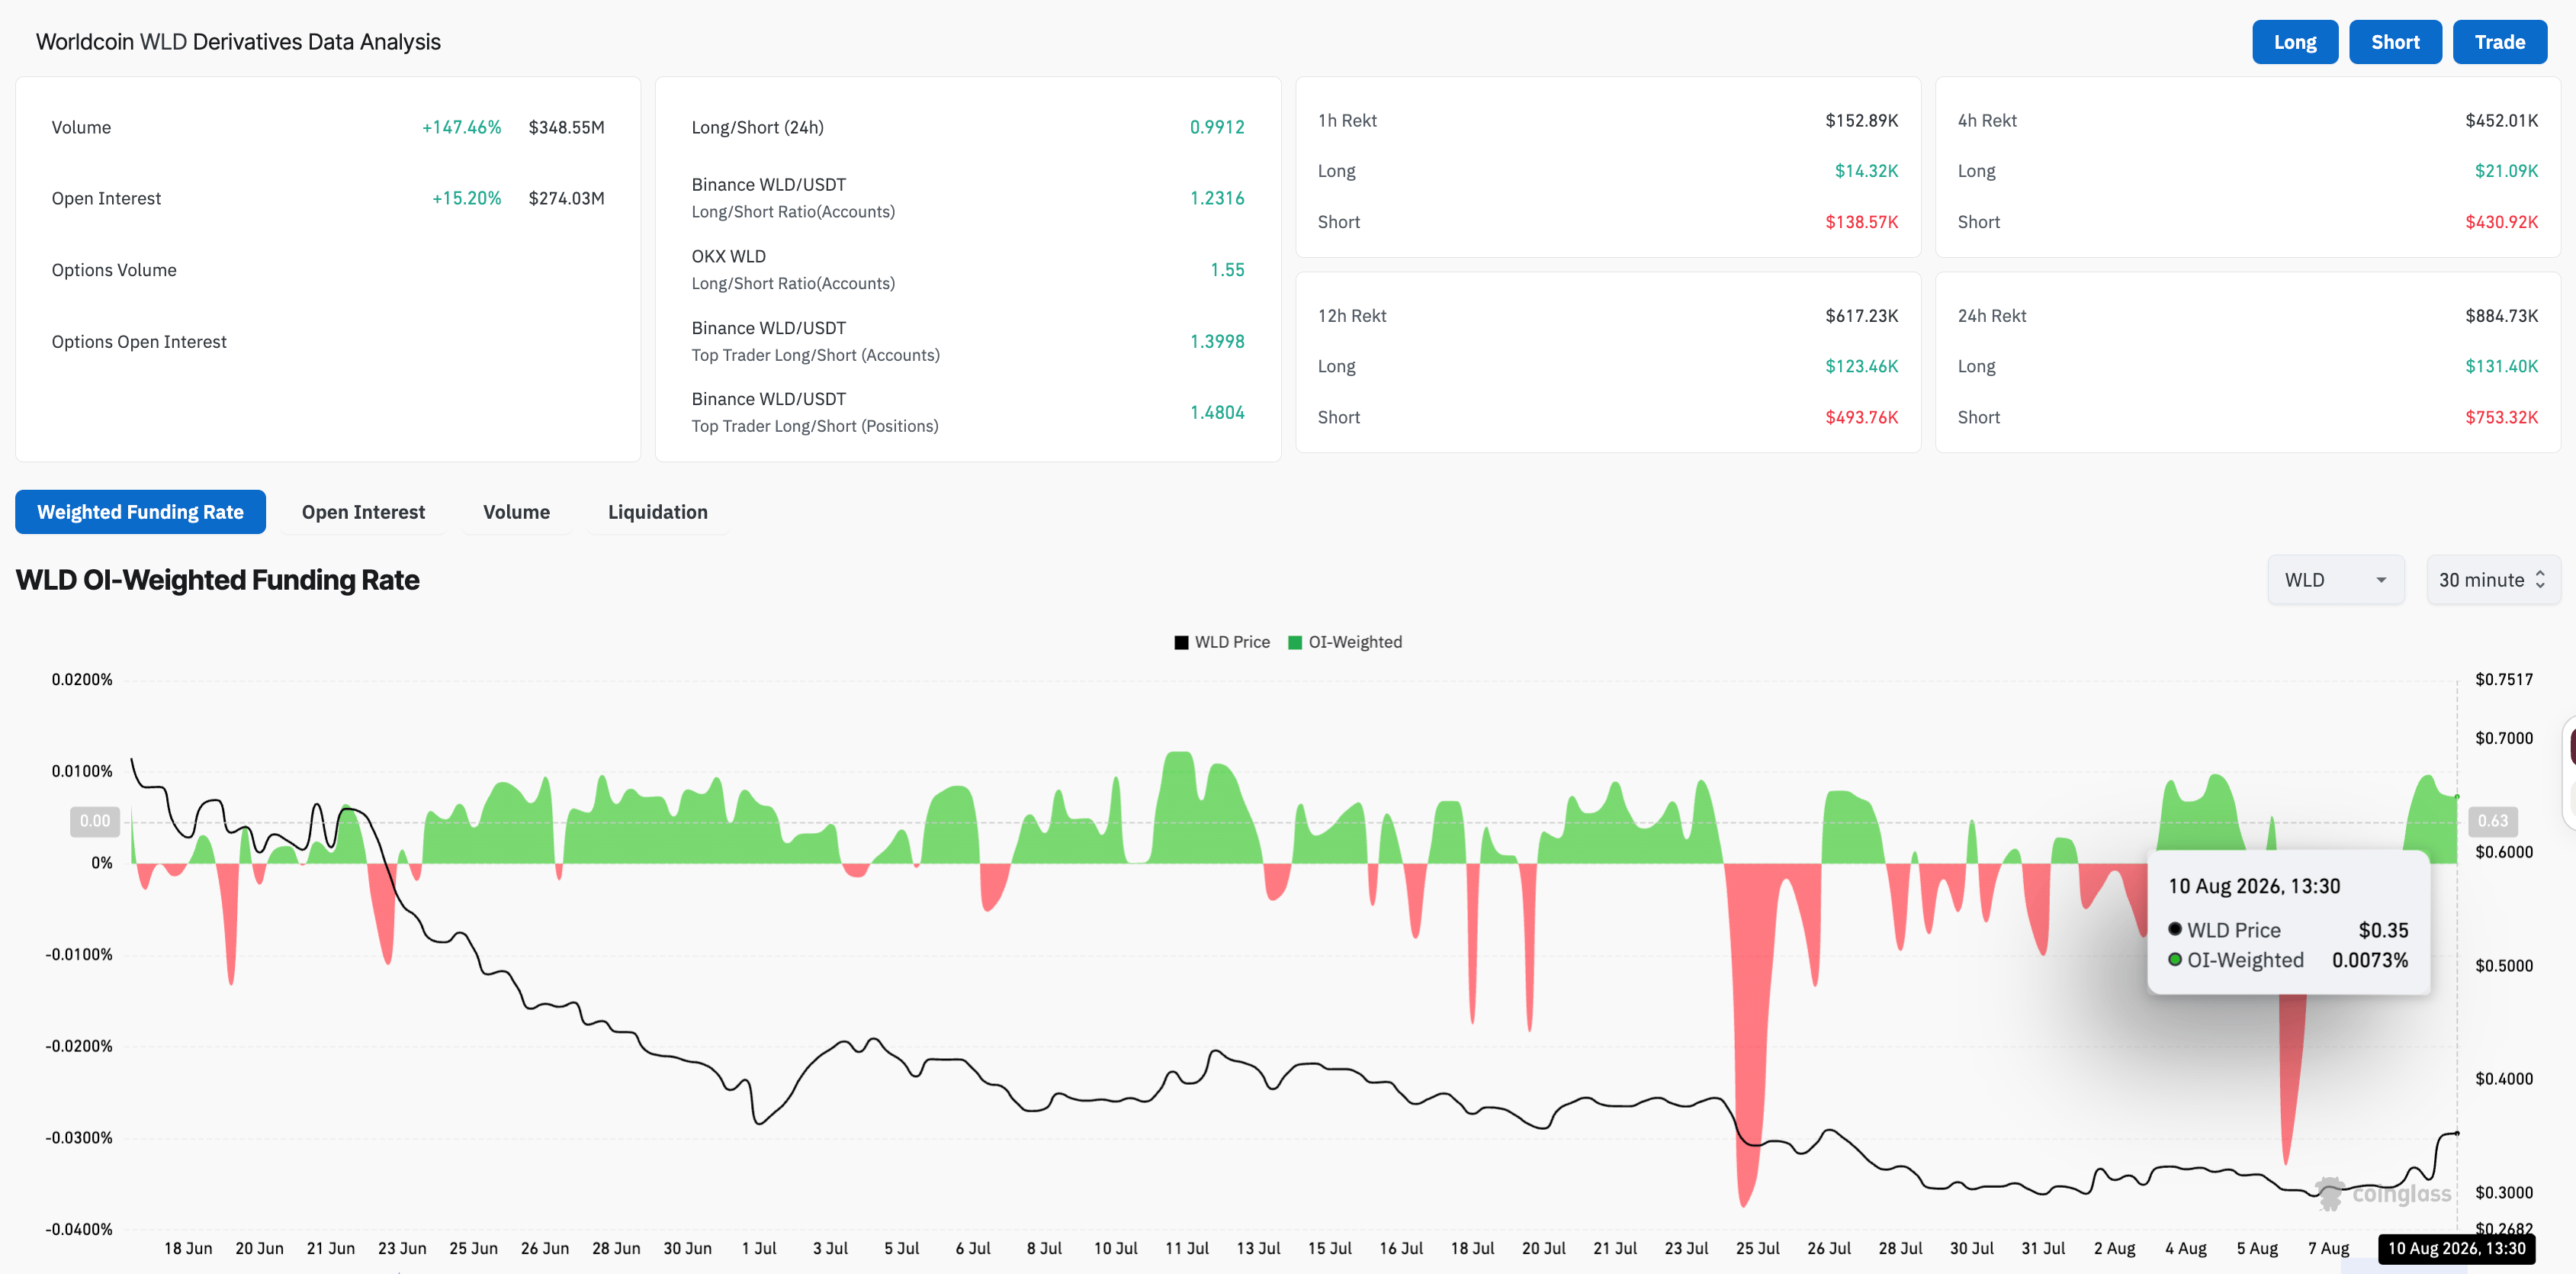Click the 24h Rekt total $884.73K
Screen dimensions: 2576x1274
pos(2501,316)
